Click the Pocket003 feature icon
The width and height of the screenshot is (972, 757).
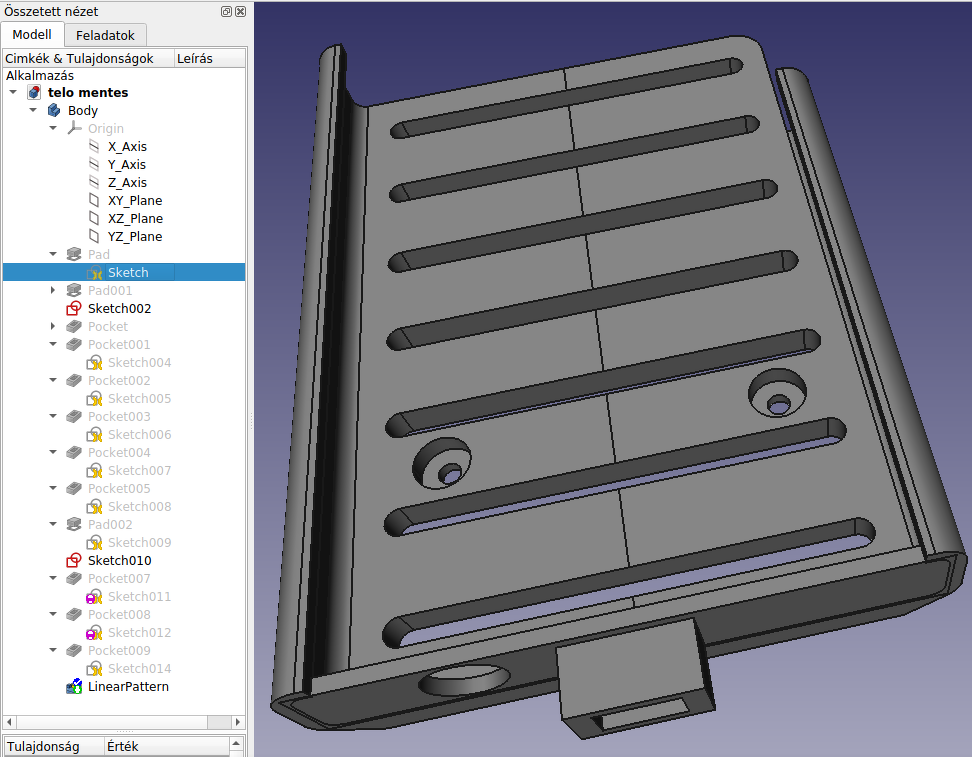pos(74,416)
